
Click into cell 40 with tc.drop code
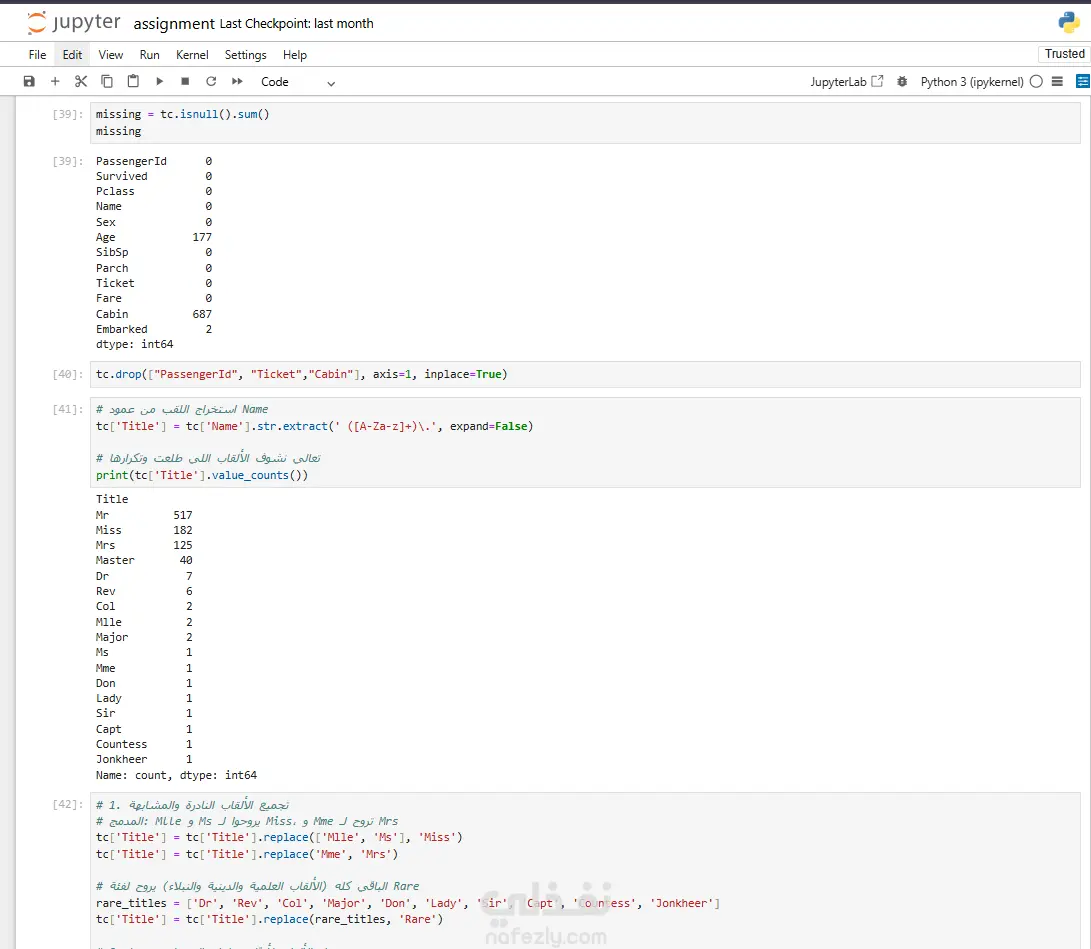coord(584,374)
